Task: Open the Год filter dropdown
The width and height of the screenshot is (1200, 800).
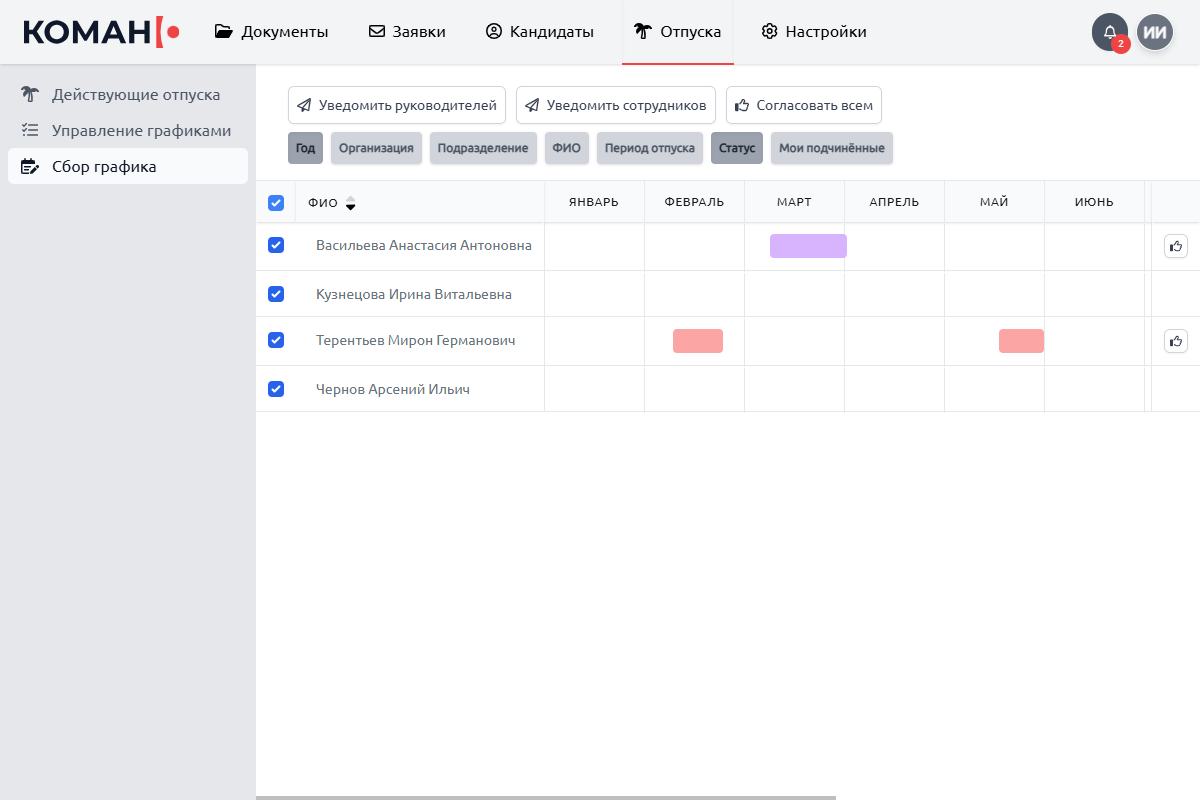Action: point(305,148)
